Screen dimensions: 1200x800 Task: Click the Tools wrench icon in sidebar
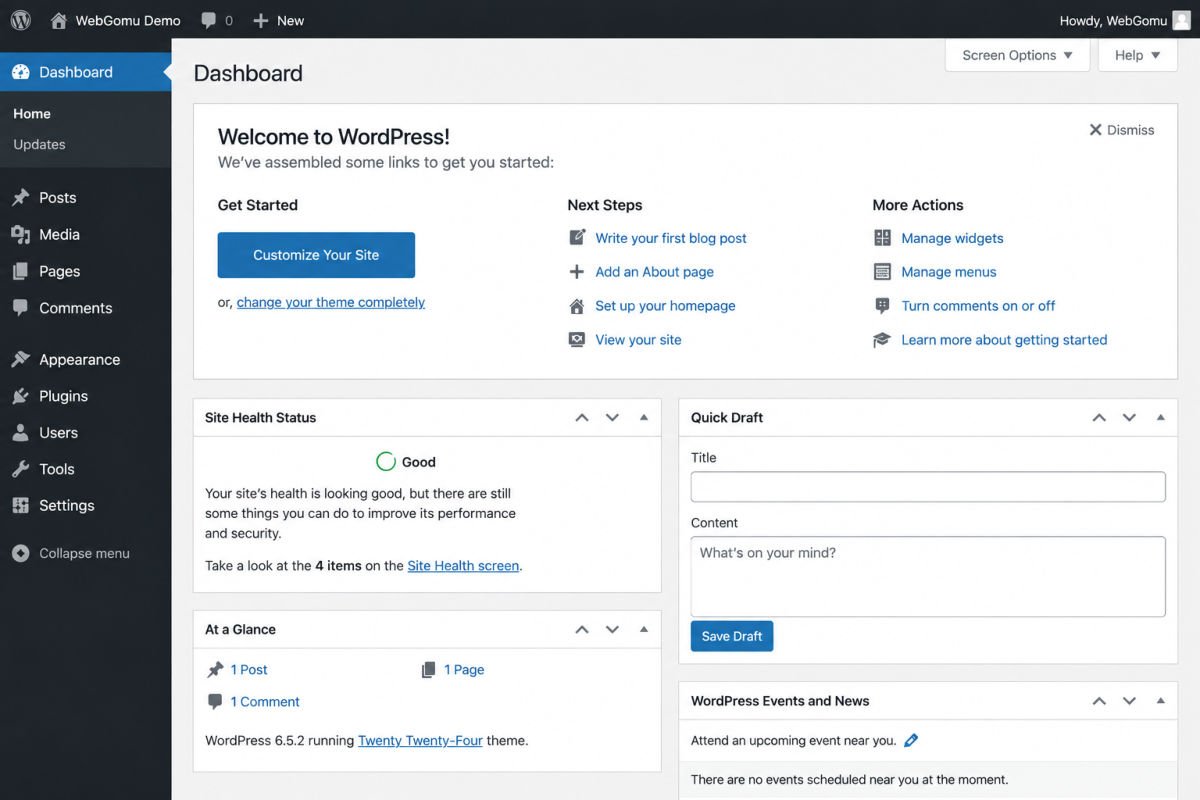coord(20,469)
